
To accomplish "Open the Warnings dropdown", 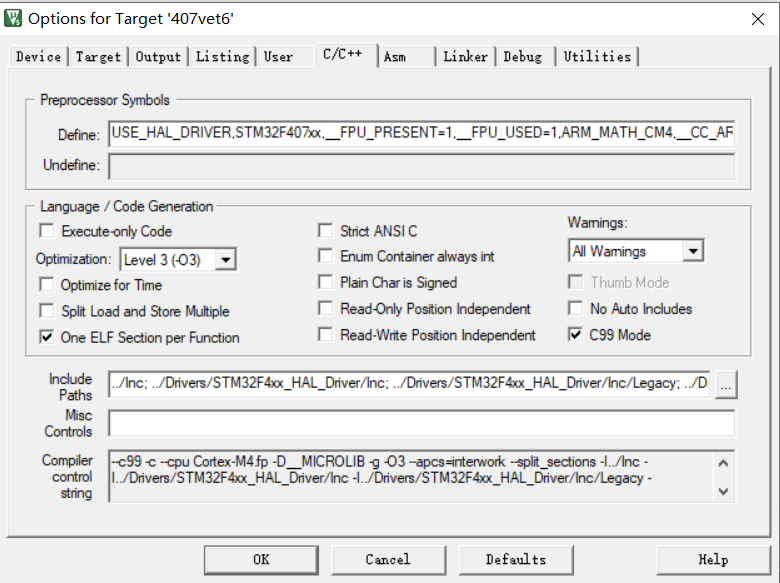I will point(693,251).
